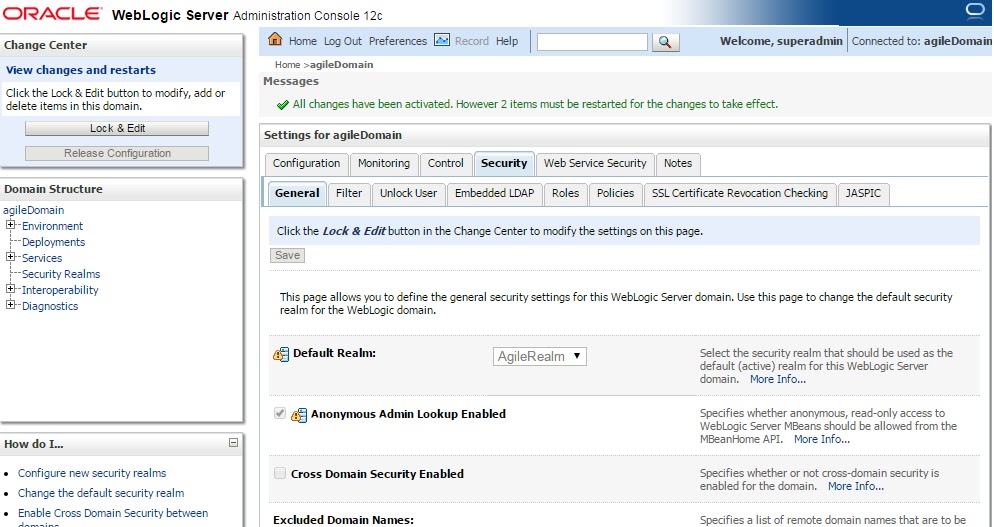Click the Anonymous Admin Lookup warning icon
The image size is (994, 527).
[299, 415]
